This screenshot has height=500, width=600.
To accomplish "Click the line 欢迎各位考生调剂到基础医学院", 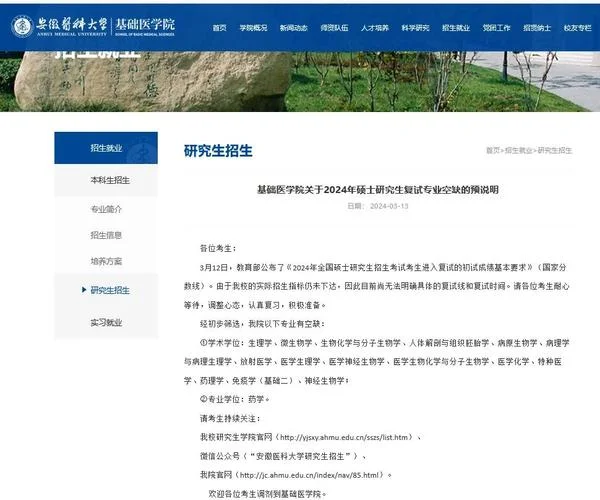I will (267, 494).
